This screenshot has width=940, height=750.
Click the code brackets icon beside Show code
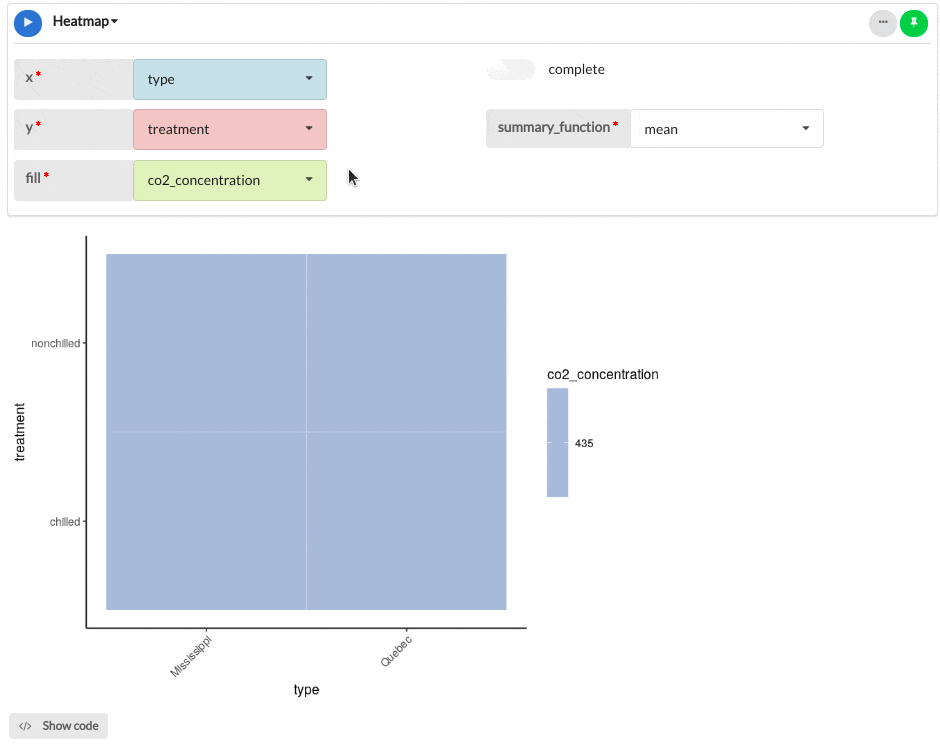(23, 726)
